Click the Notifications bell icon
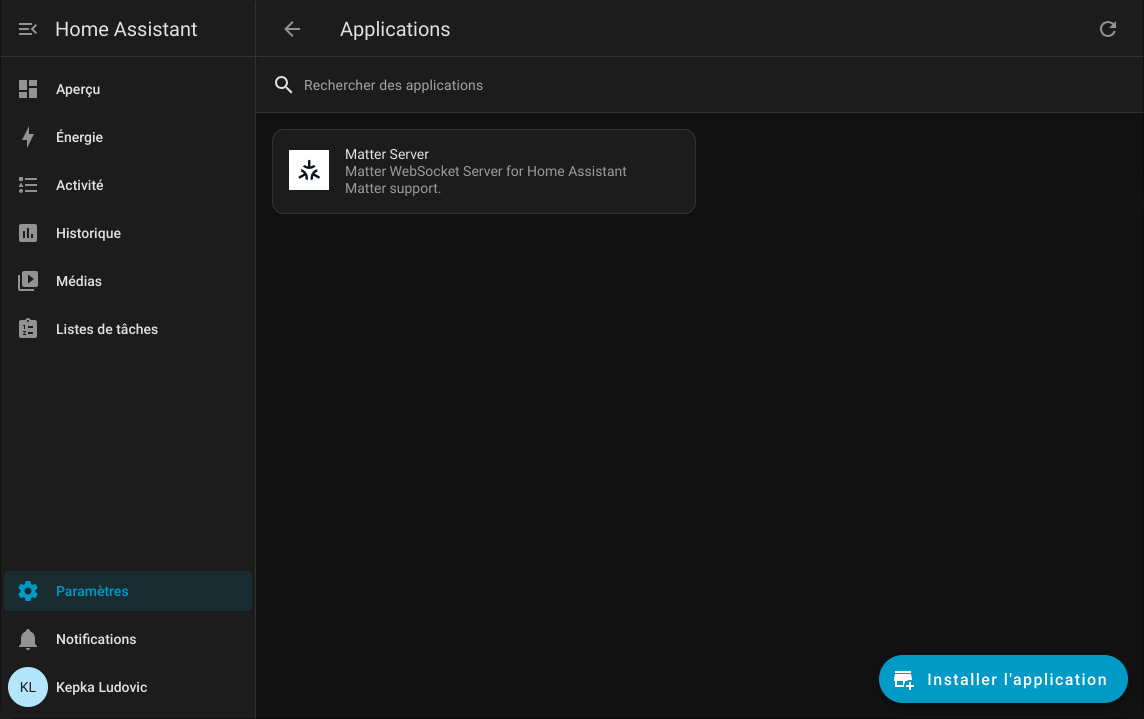Screen dimensions: 1144x719 (x=28, y=640)
